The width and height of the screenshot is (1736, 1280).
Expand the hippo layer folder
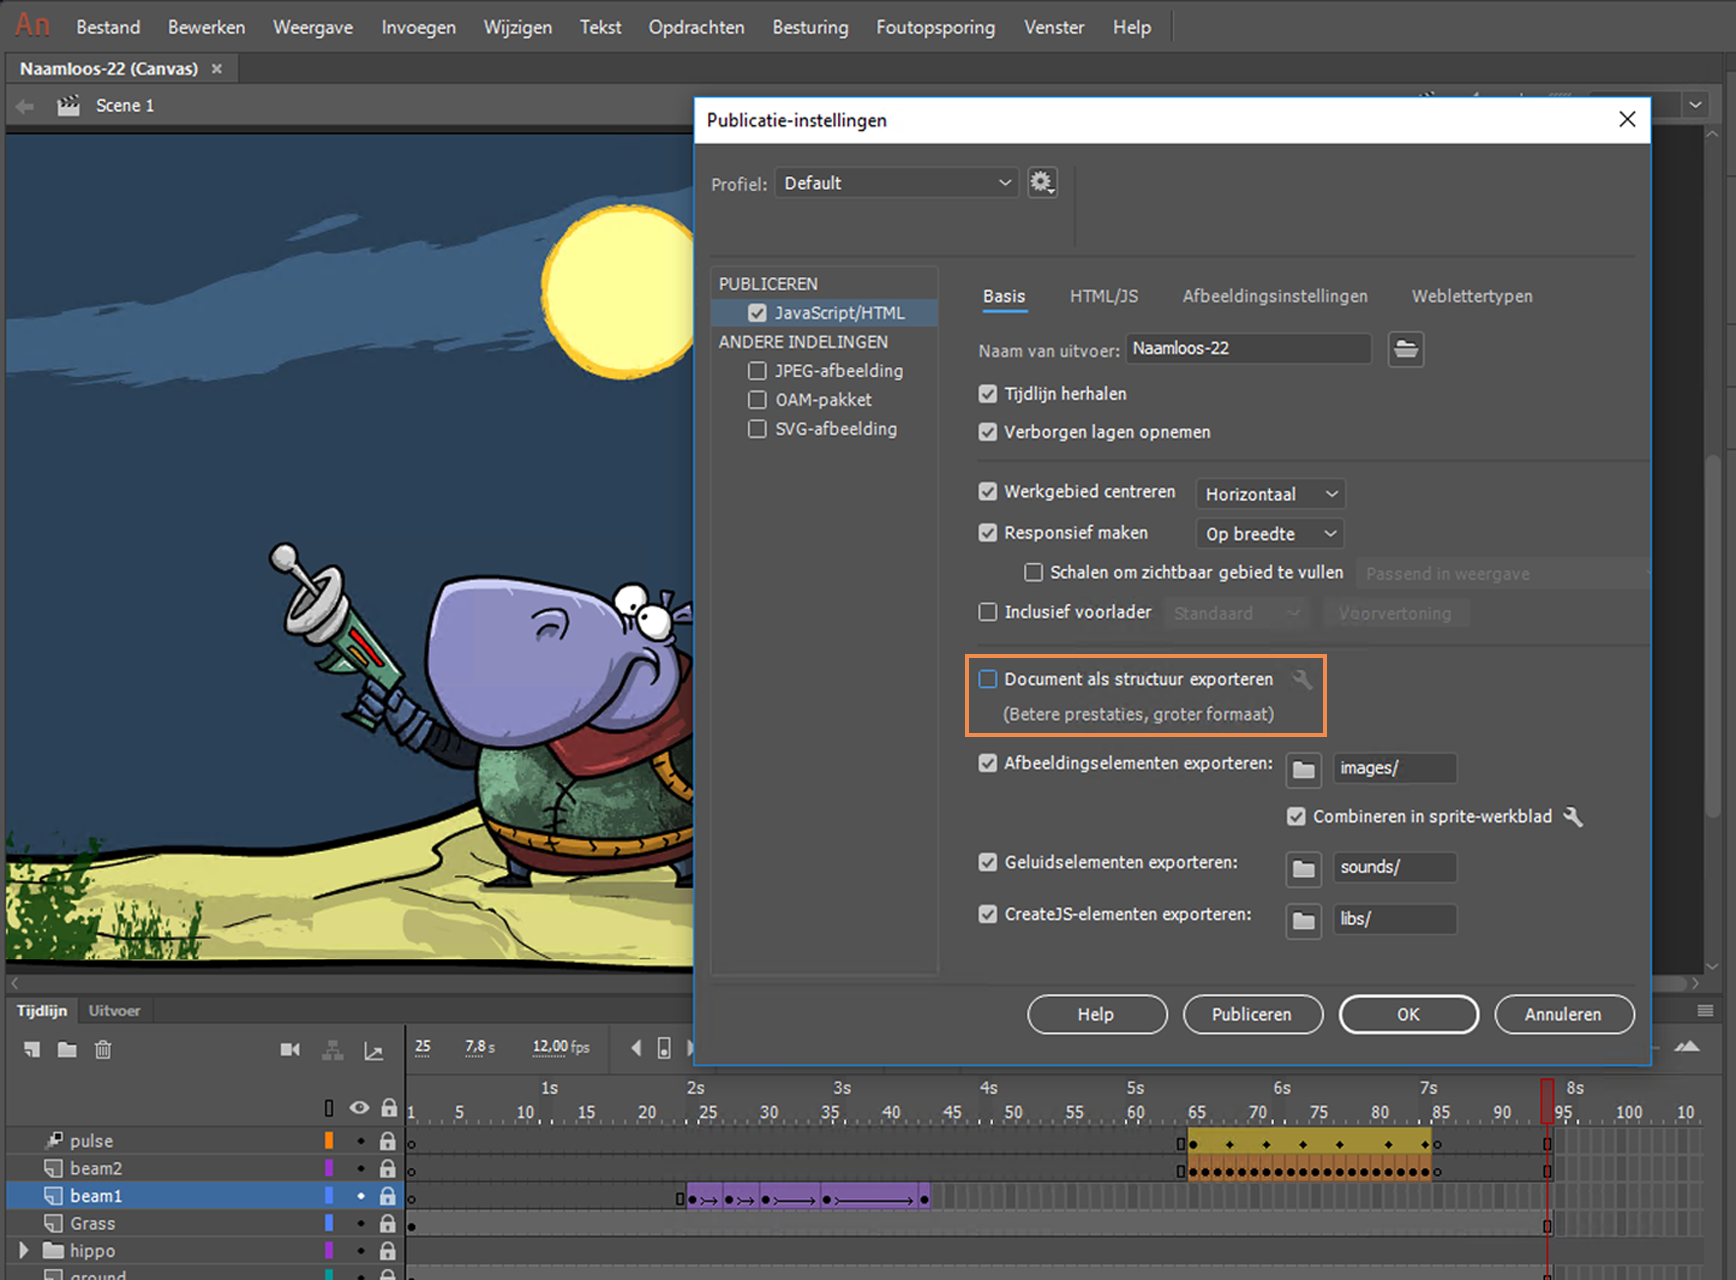(23, 1250)
